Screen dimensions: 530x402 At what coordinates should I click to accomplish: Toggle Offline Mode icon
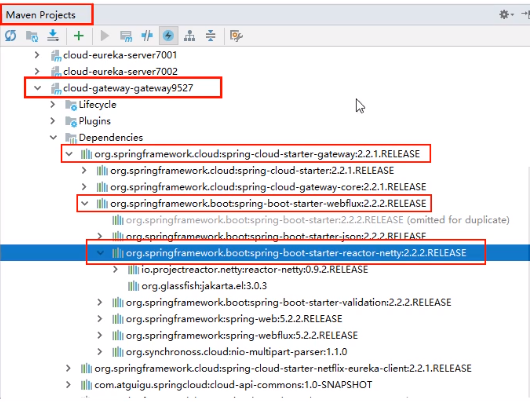point(147,36)
